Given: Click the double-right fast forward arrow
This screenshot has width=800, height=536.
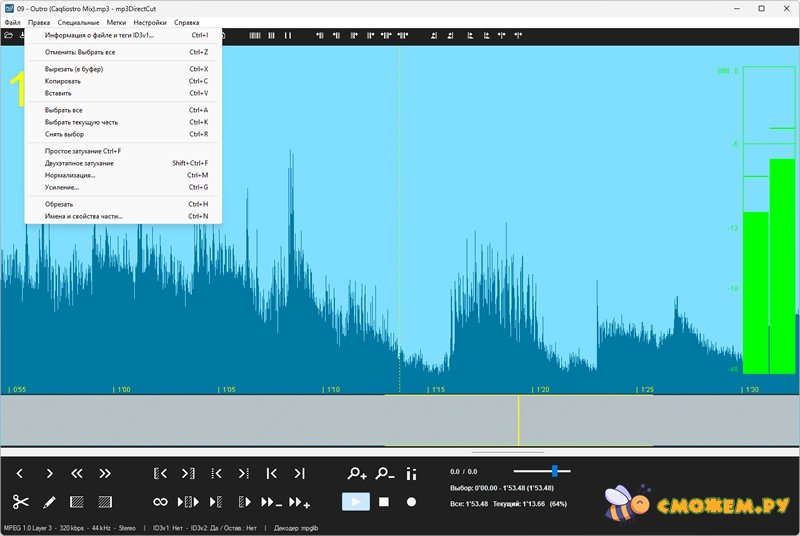Looking at the screenshot, I should (104, 473).
